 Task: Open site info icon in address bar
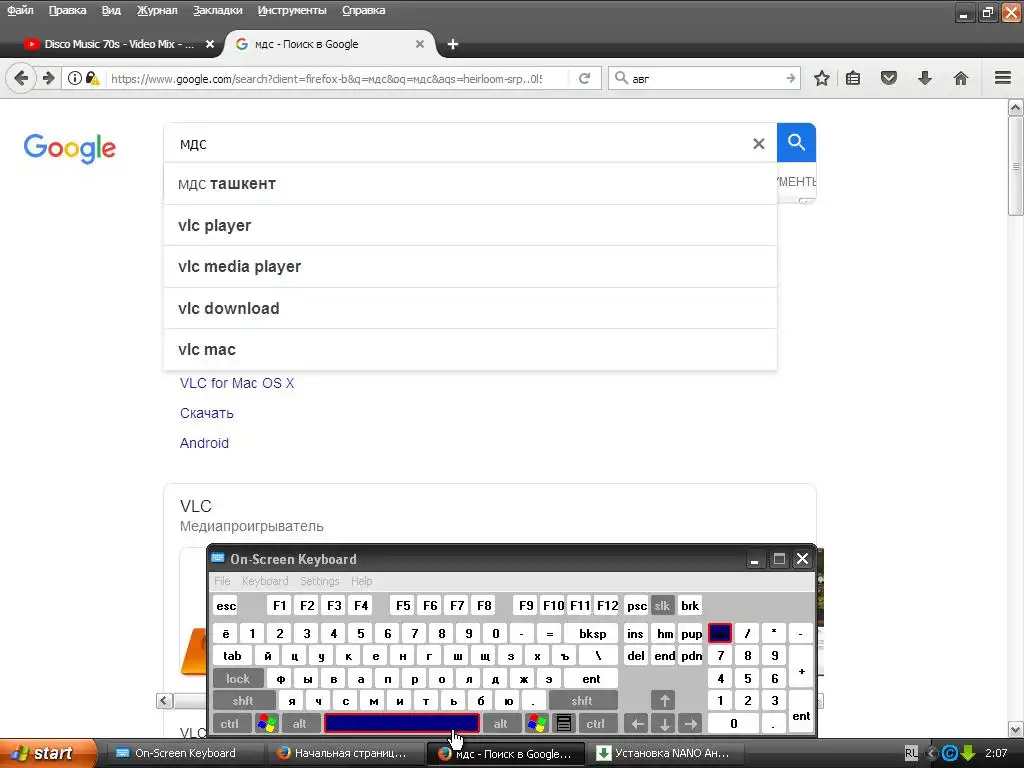coord(75,78)
